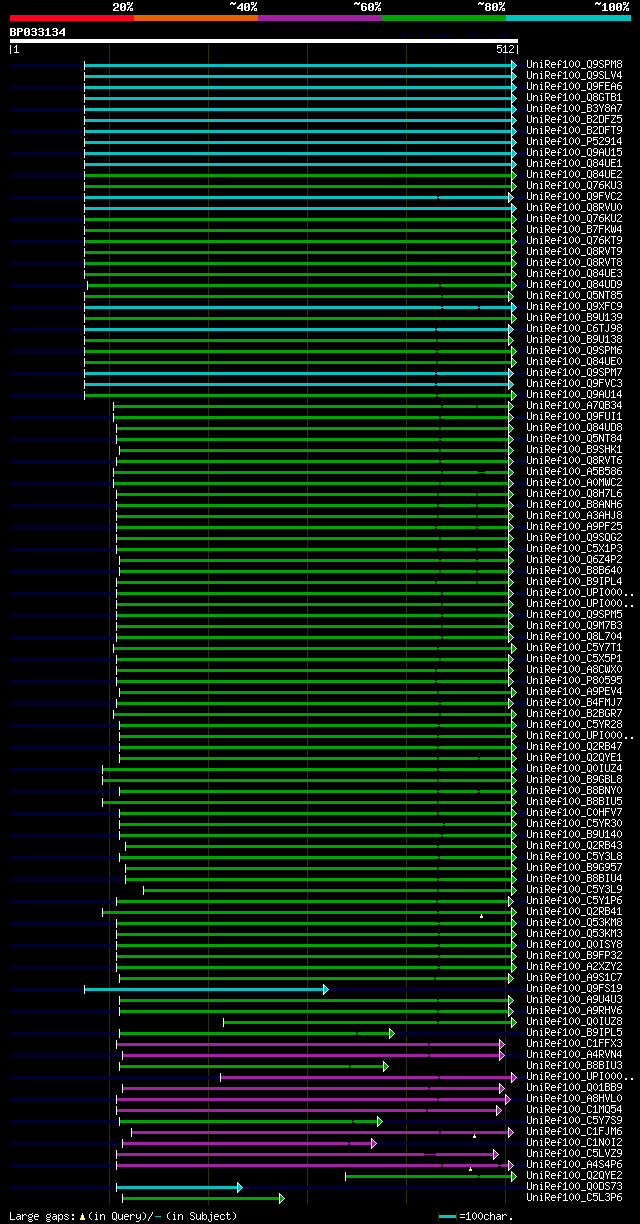The width and height of the screenshot is (640, 1224).
Task: Click the green alignment bar for UniRef100_B9IPL5
Action: click(x=256, y=1033)
